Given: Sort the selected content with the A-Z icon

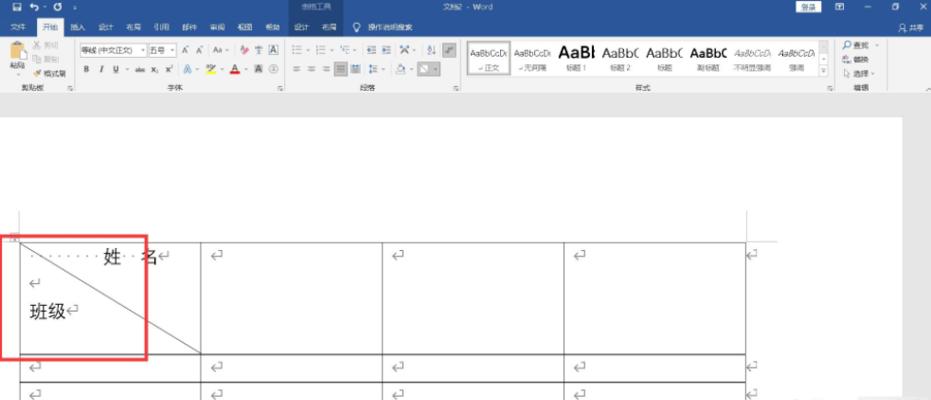Looking at the screenshot, I should point(432,50).
